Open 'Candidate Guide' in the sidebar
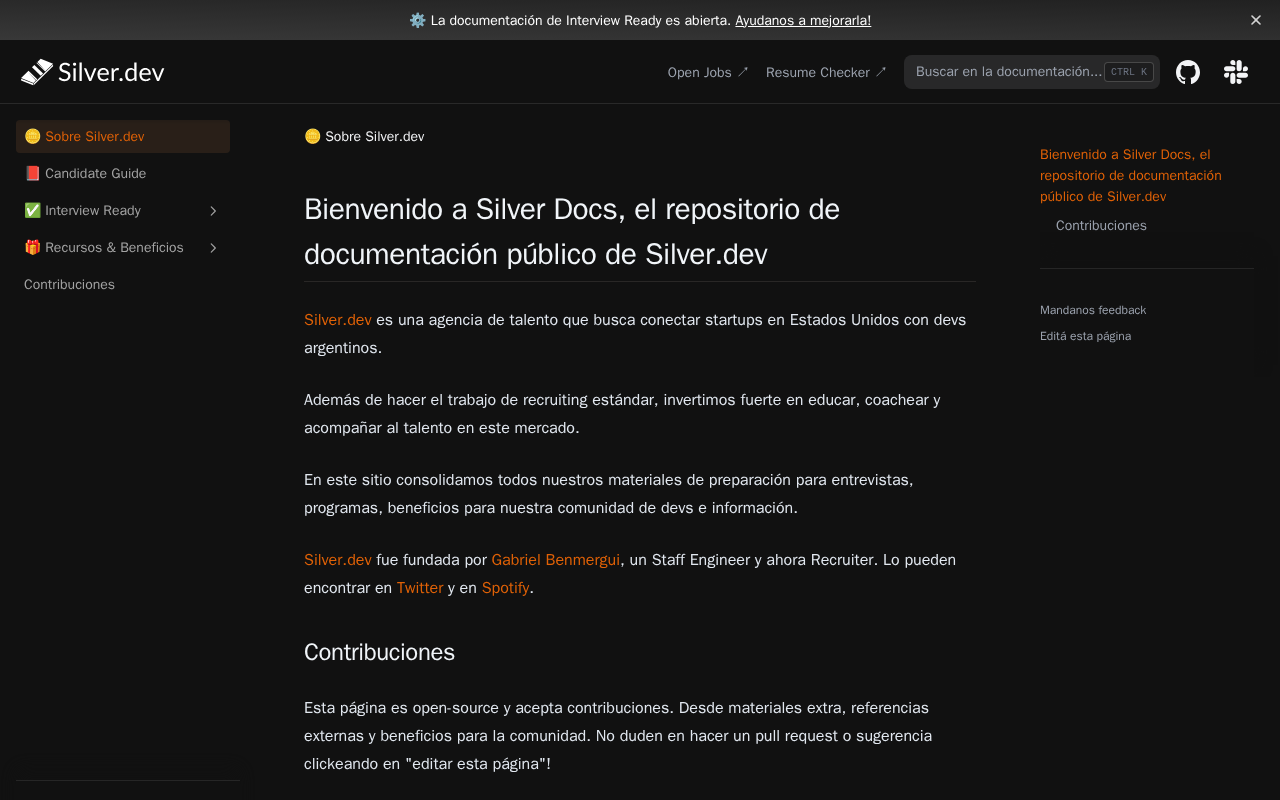The image size is (1280, 800). [x=123, y=174]
